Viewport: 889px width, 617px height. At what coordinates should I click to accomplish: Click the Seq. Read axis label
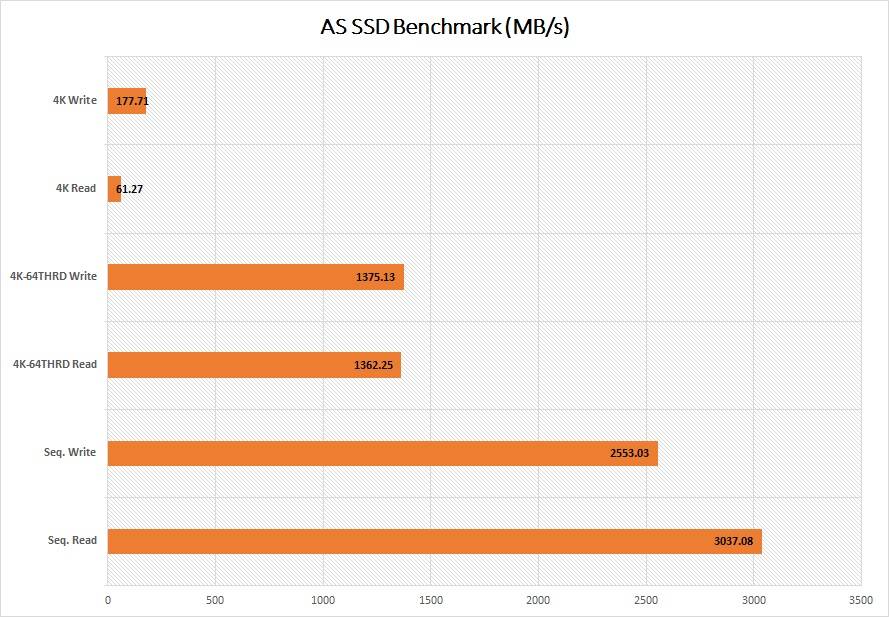[x=73, y=540]
